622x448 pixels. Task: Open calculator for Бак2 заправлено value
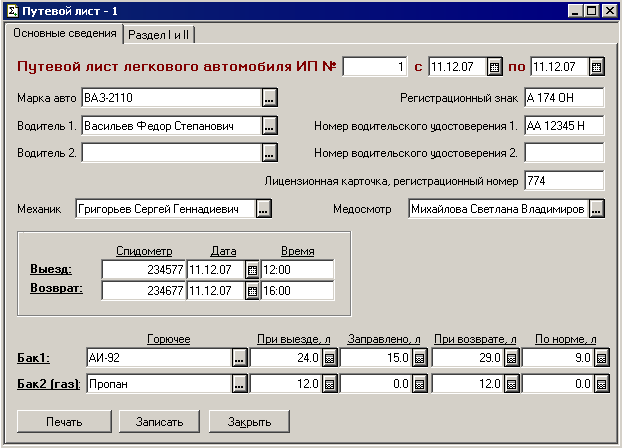tap(420, 384)
